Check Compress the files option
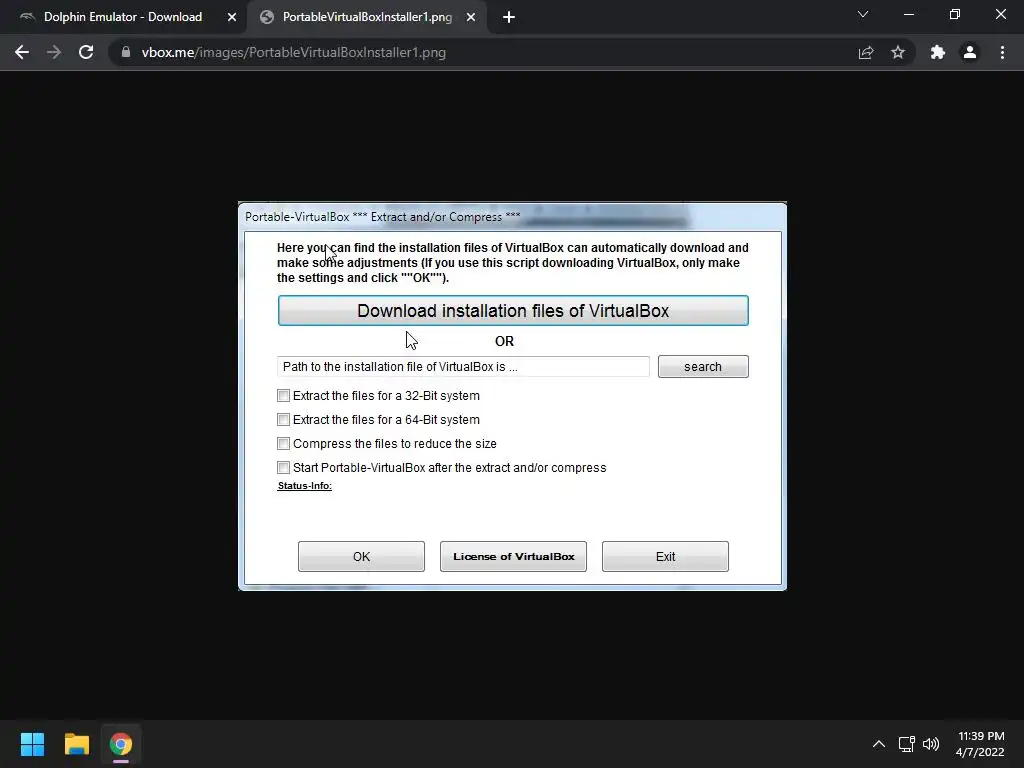This screenshot has width=1024, height=768. pyautogui.click(x=283, y=443)
